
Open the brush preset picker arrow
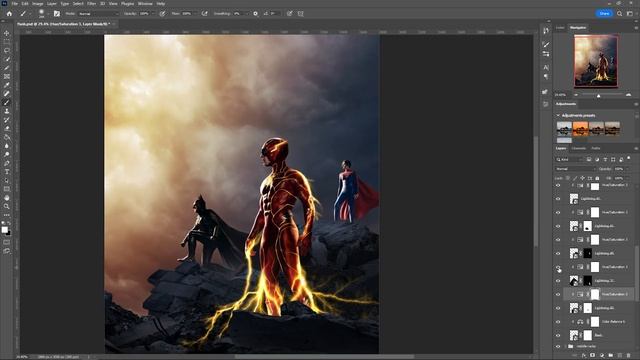[48, 13]
